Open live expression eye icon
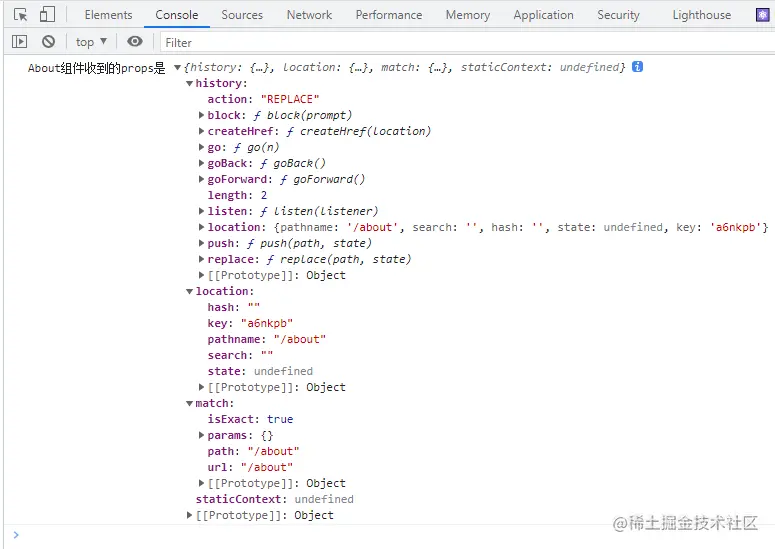This screenshot has height=549, width=775. click(x=134, y=42)
